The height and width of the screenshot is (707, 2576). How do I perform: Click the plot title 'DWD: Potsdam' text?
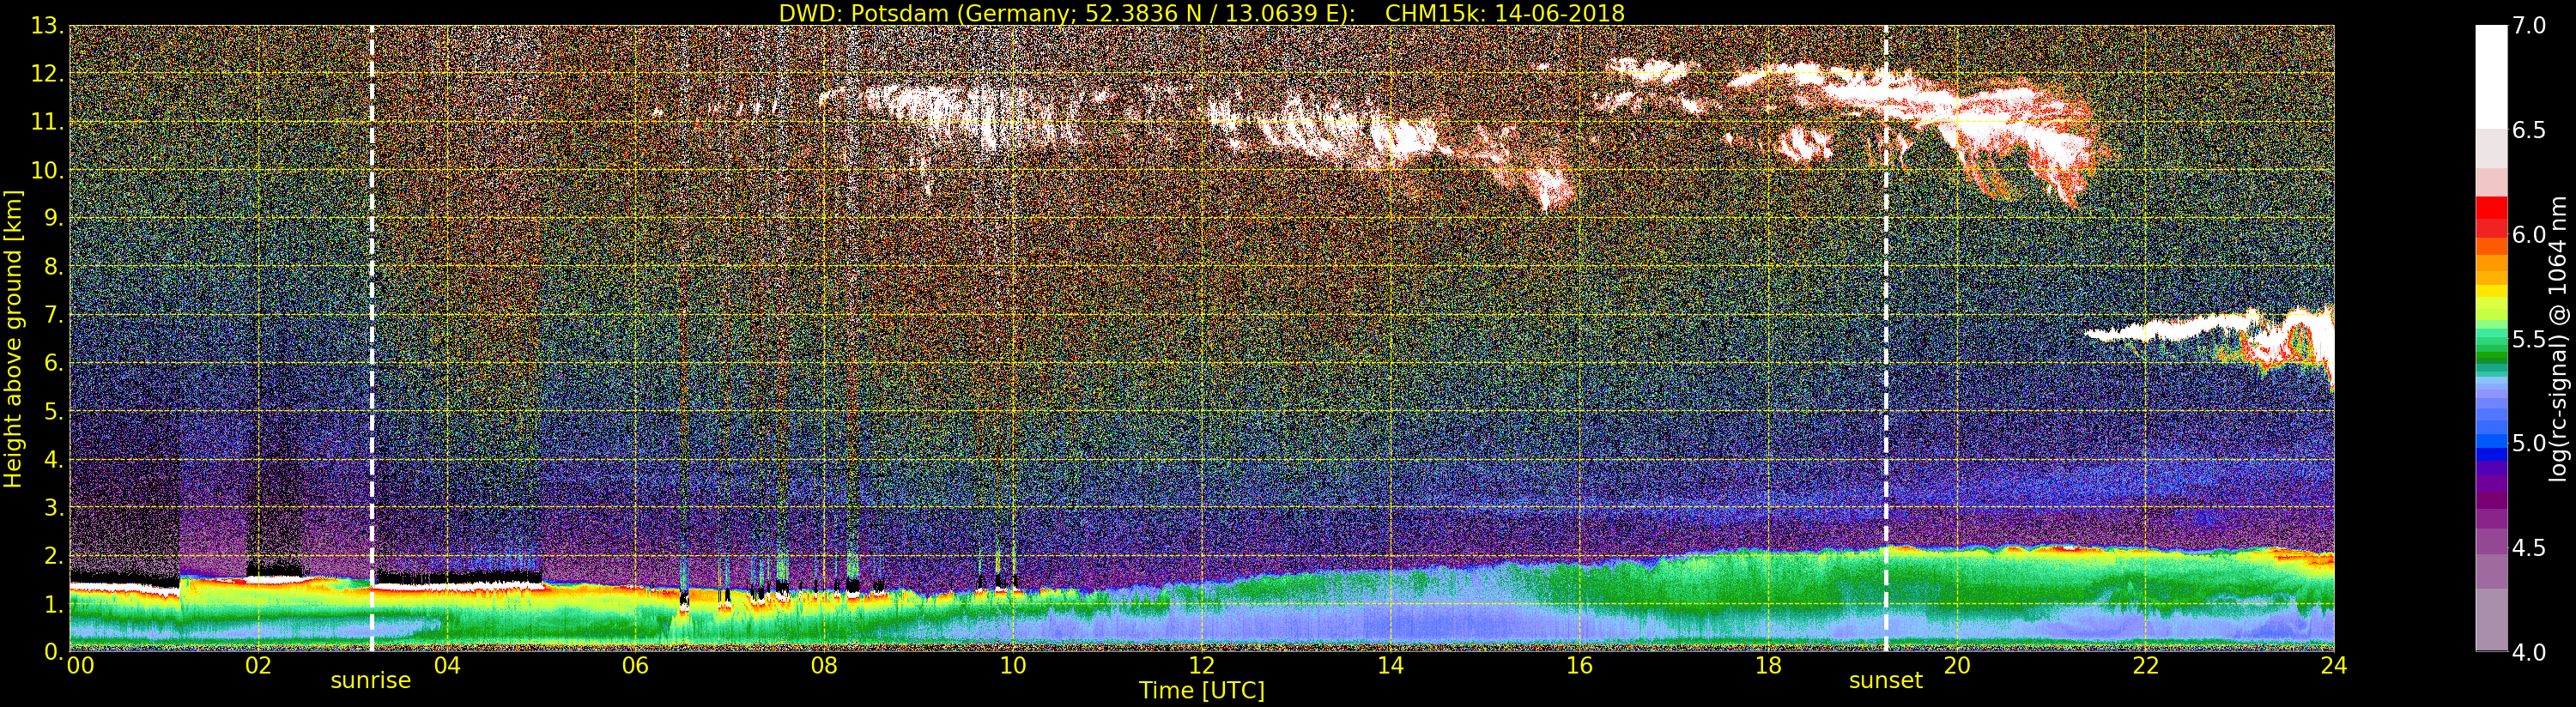(860, 13)
